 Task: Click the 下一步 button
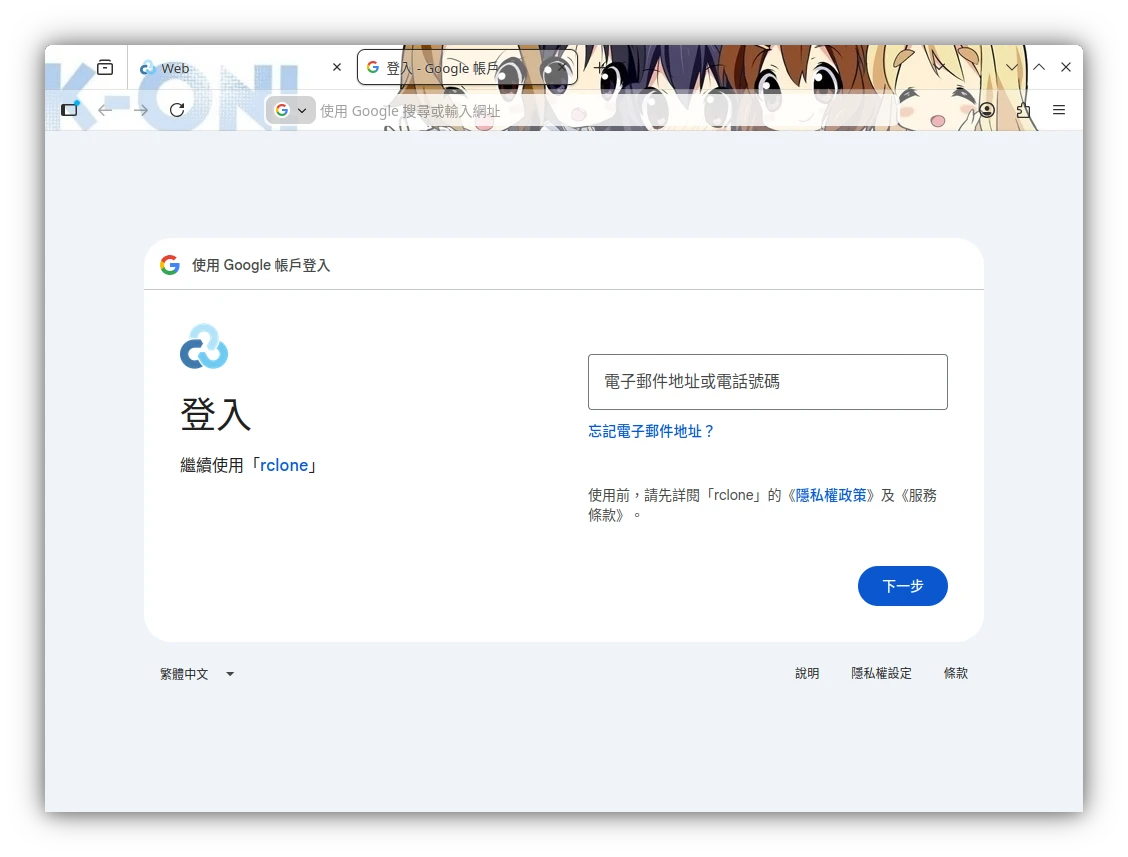click(902, 586)
